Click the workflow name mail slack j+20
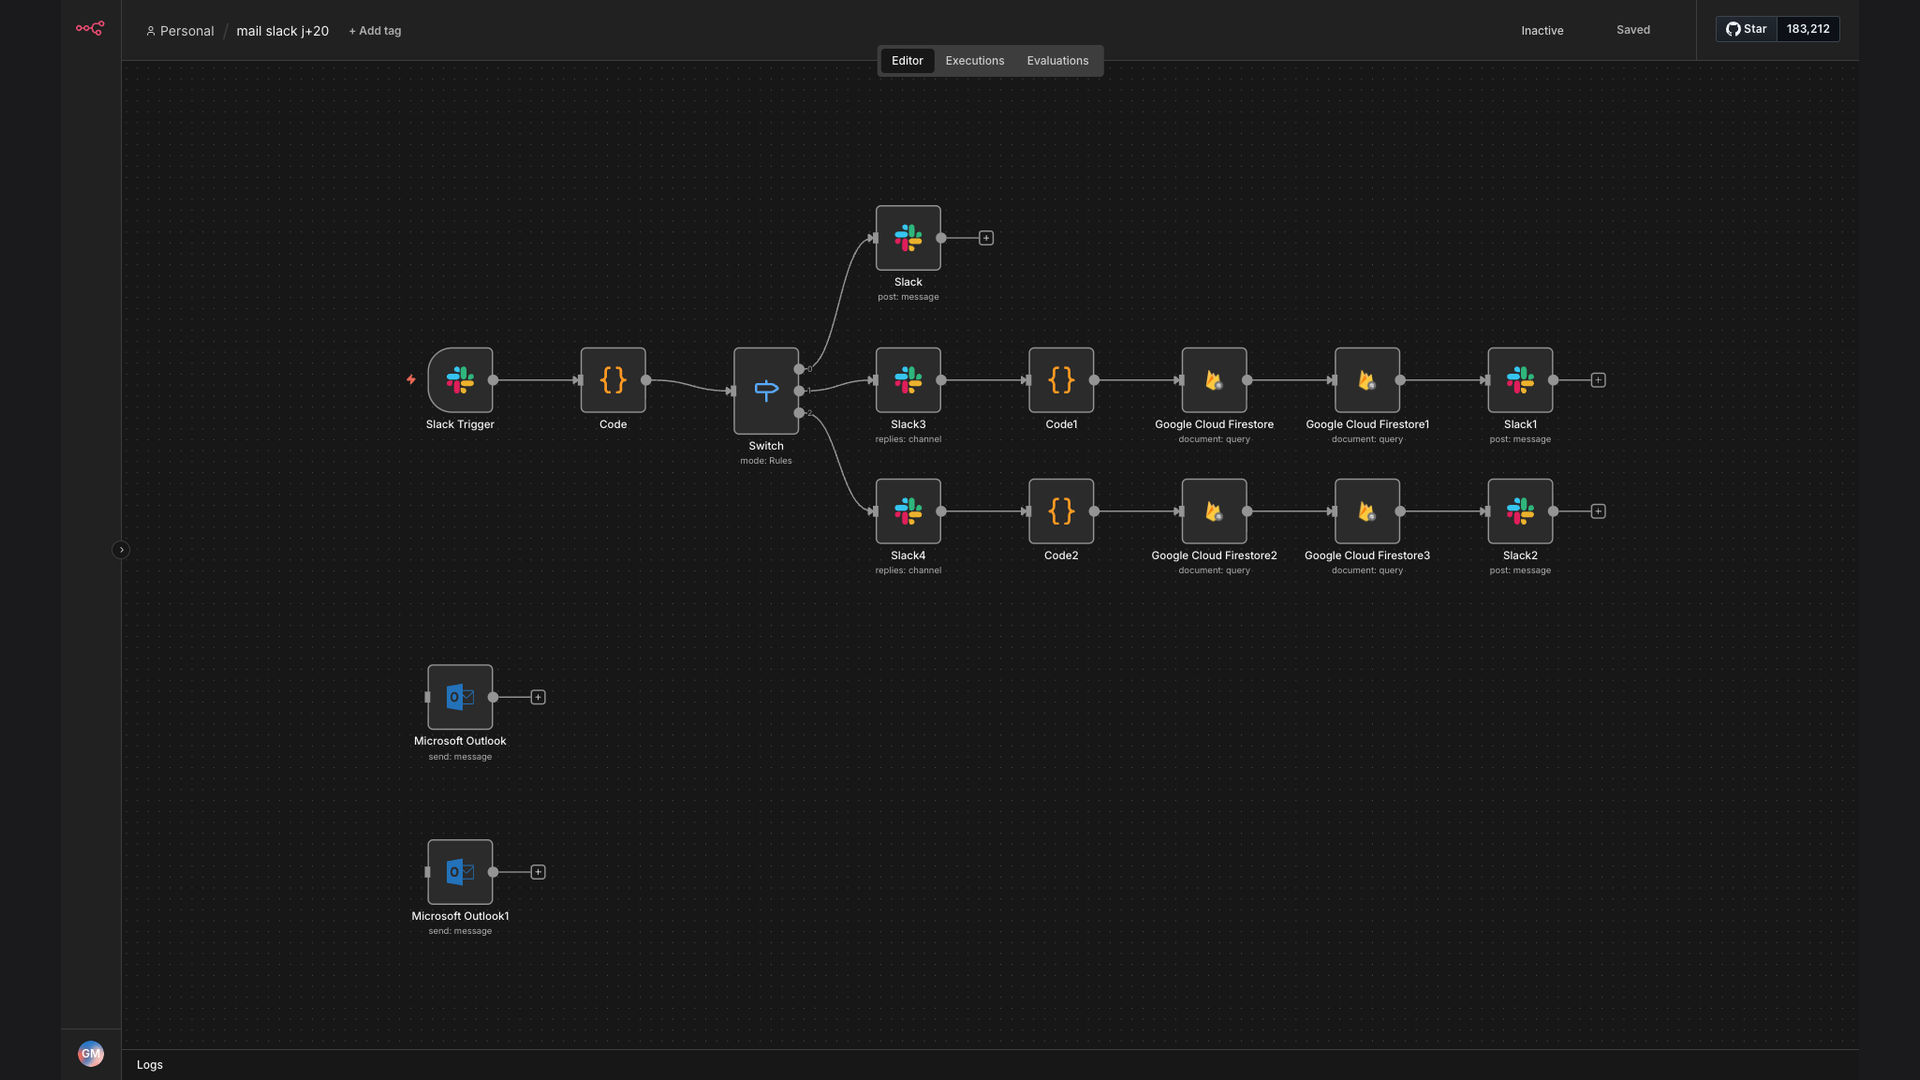This screenshot has width=1920, height=1080. pyautogui.click(x=283, y=31)
